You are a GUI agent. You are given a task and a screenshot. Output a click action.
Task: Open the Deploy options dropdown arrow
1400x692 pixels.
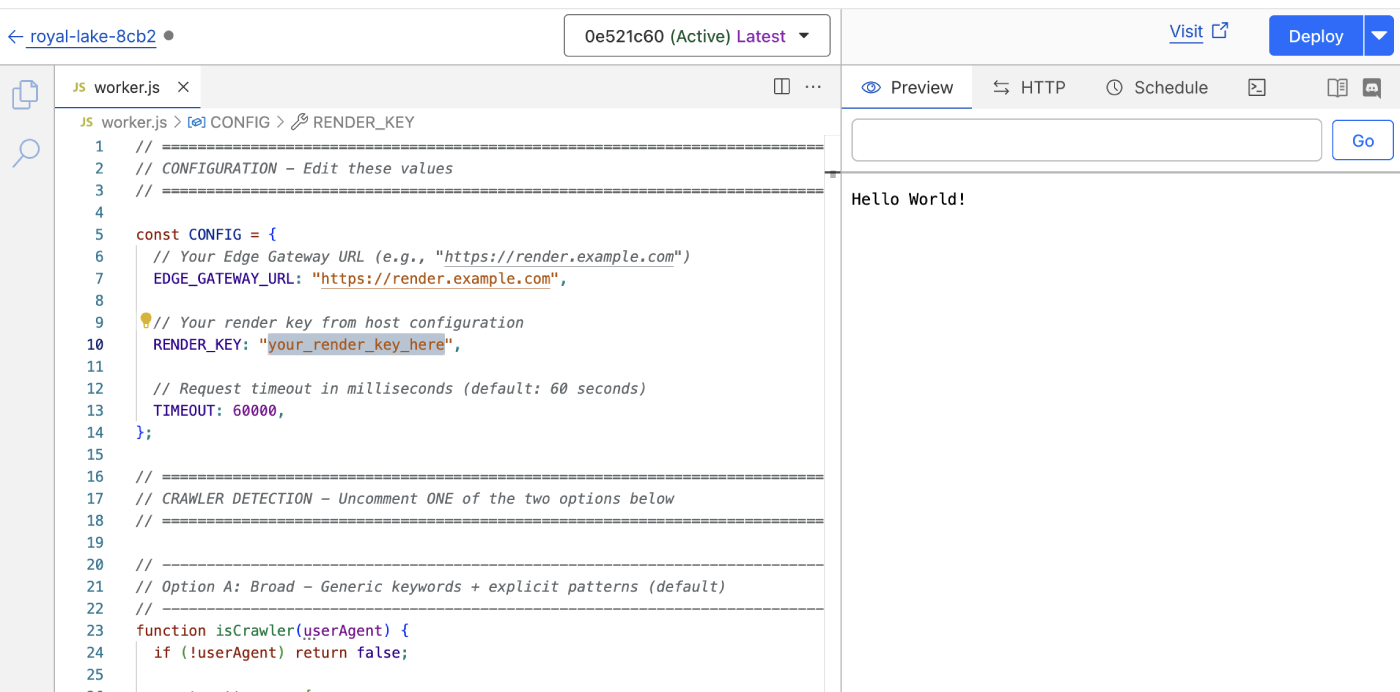[x=1381, y=35]
